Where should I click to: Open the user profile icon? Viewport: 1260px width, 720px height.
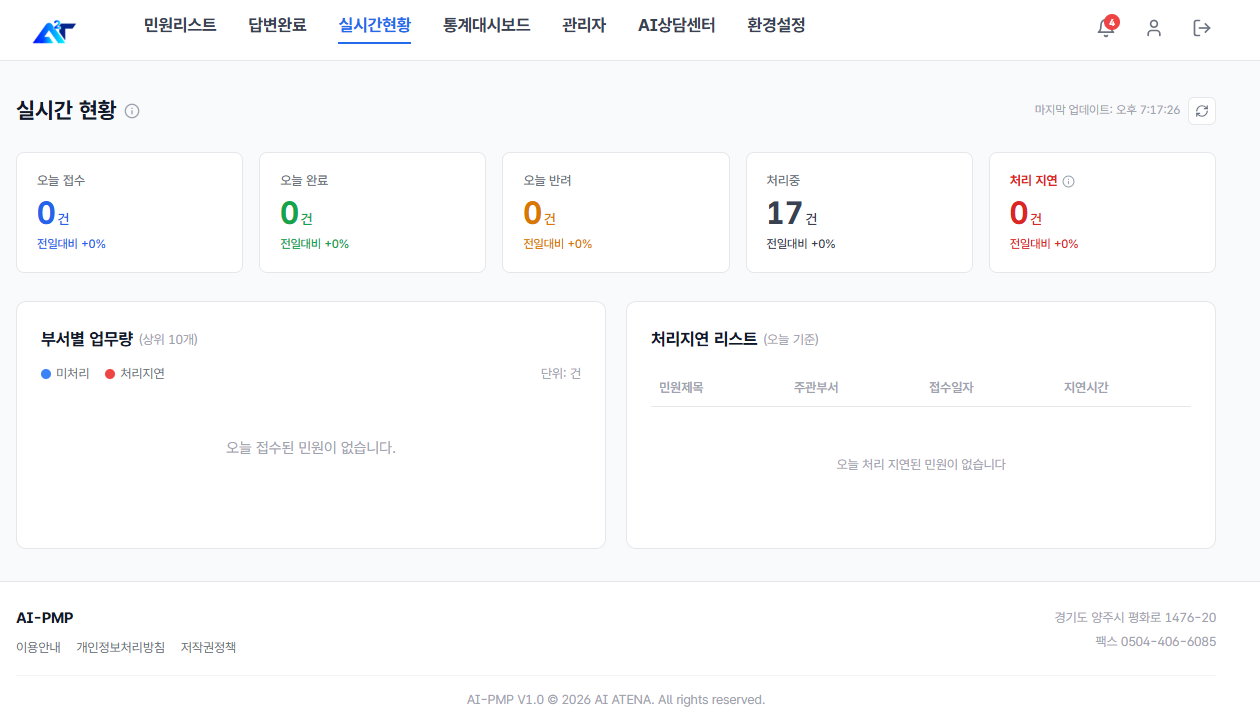[1154, 28]
